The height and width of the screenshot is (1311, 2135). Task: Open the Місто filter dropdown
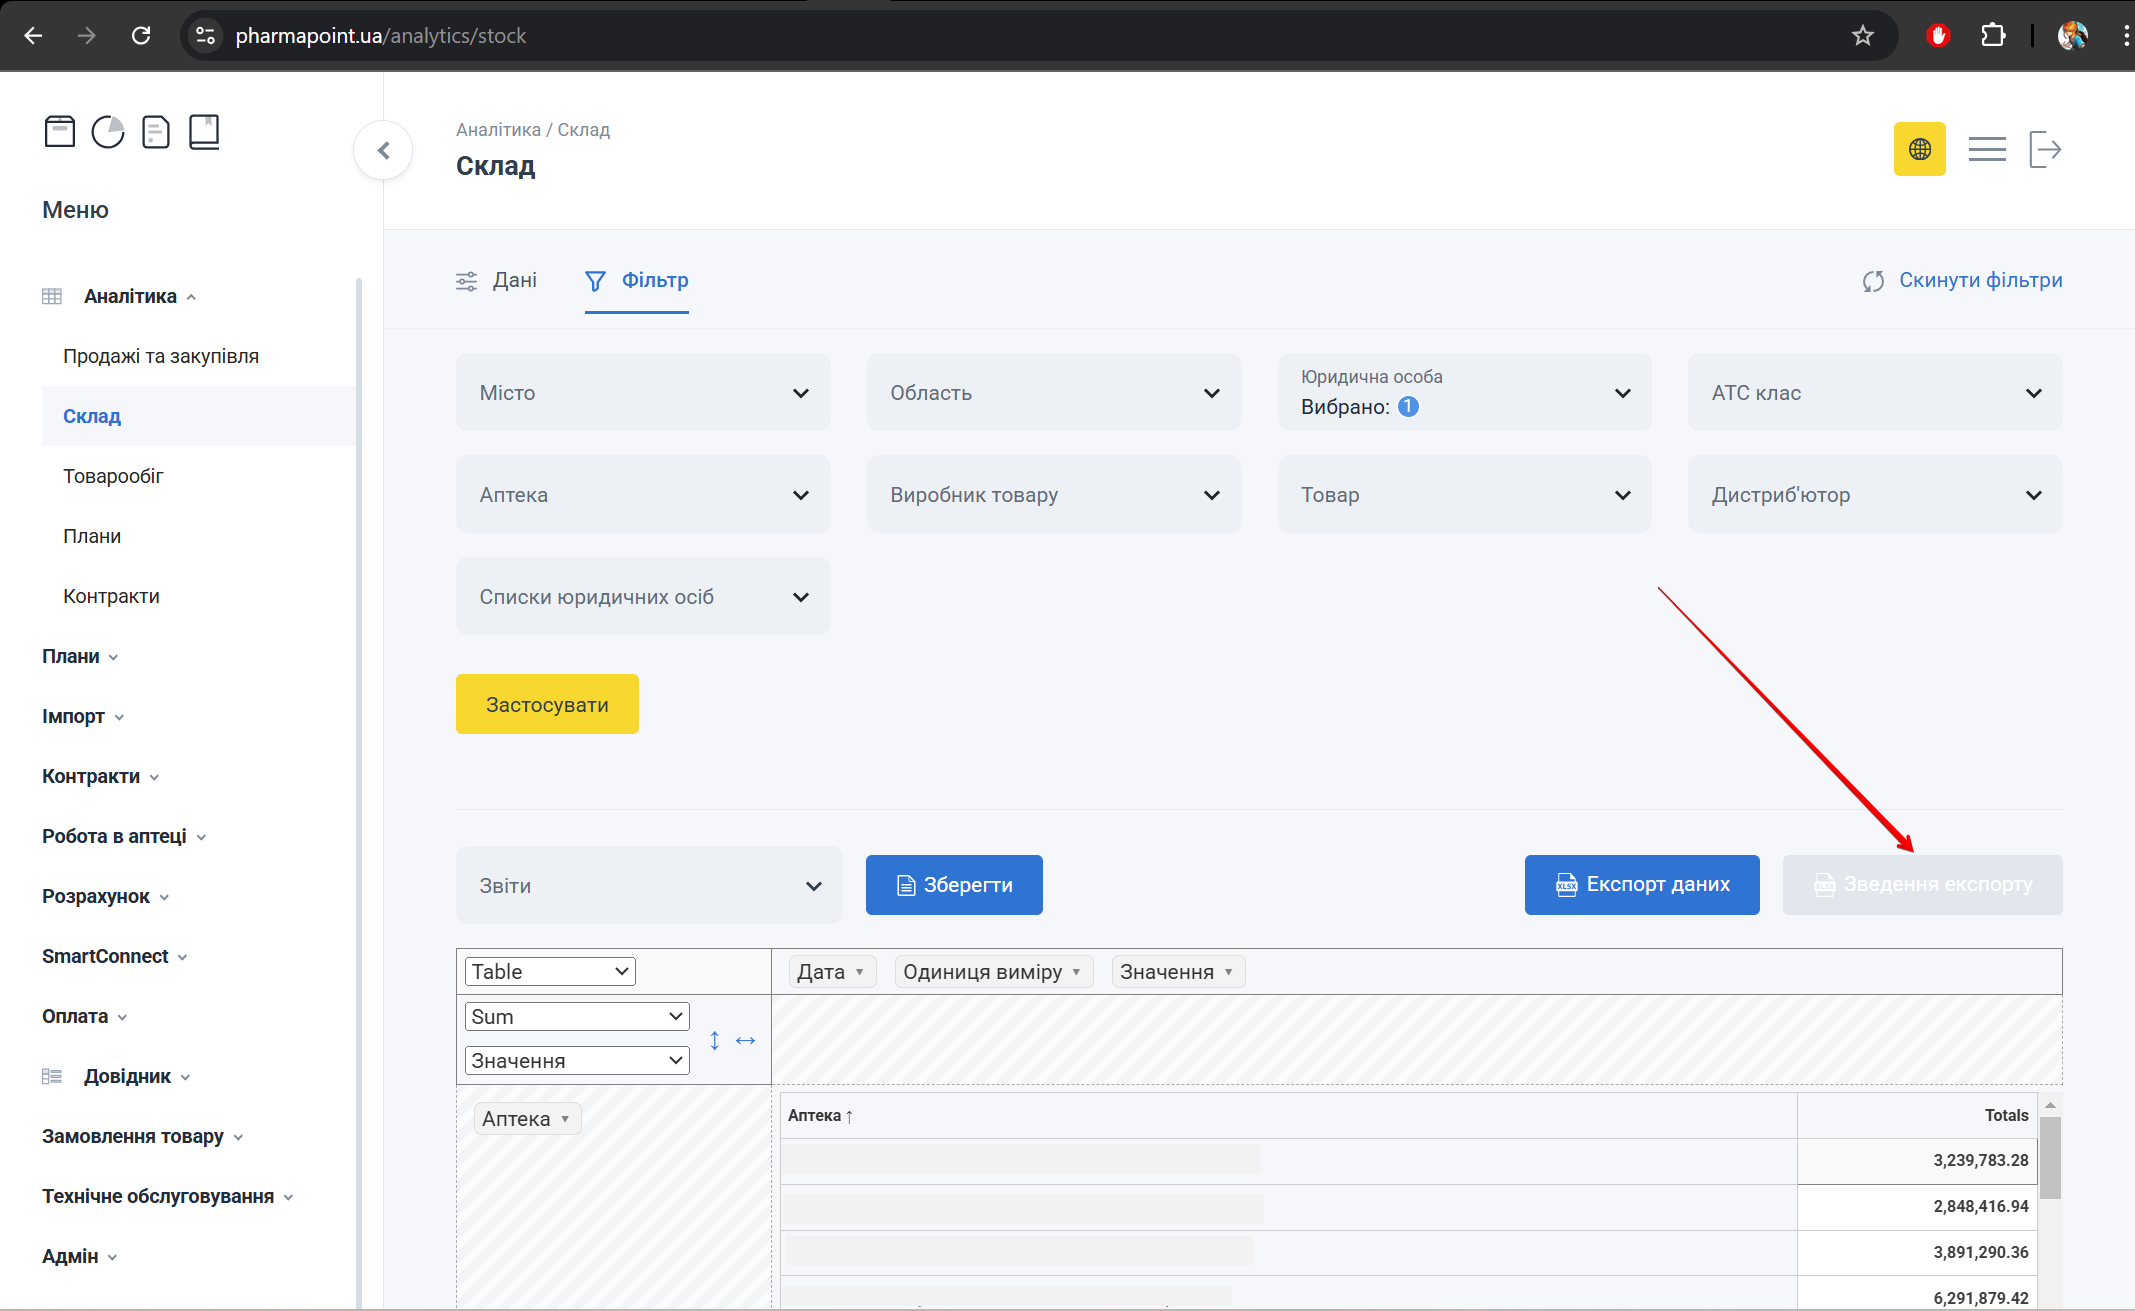click(x=643, y=393)
